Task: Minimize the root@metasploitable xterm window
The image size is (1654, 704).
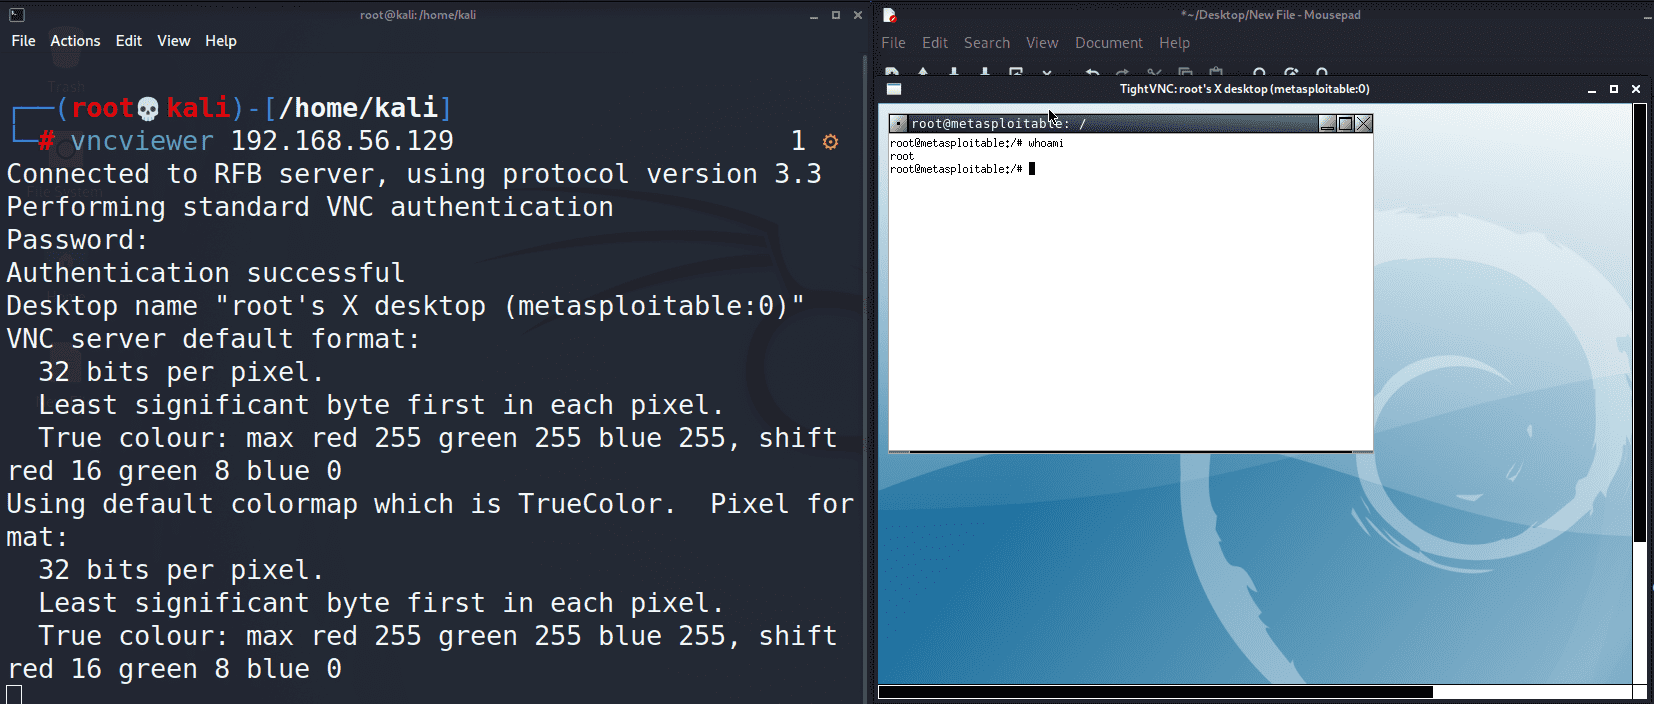Action: pos(1327,124)
